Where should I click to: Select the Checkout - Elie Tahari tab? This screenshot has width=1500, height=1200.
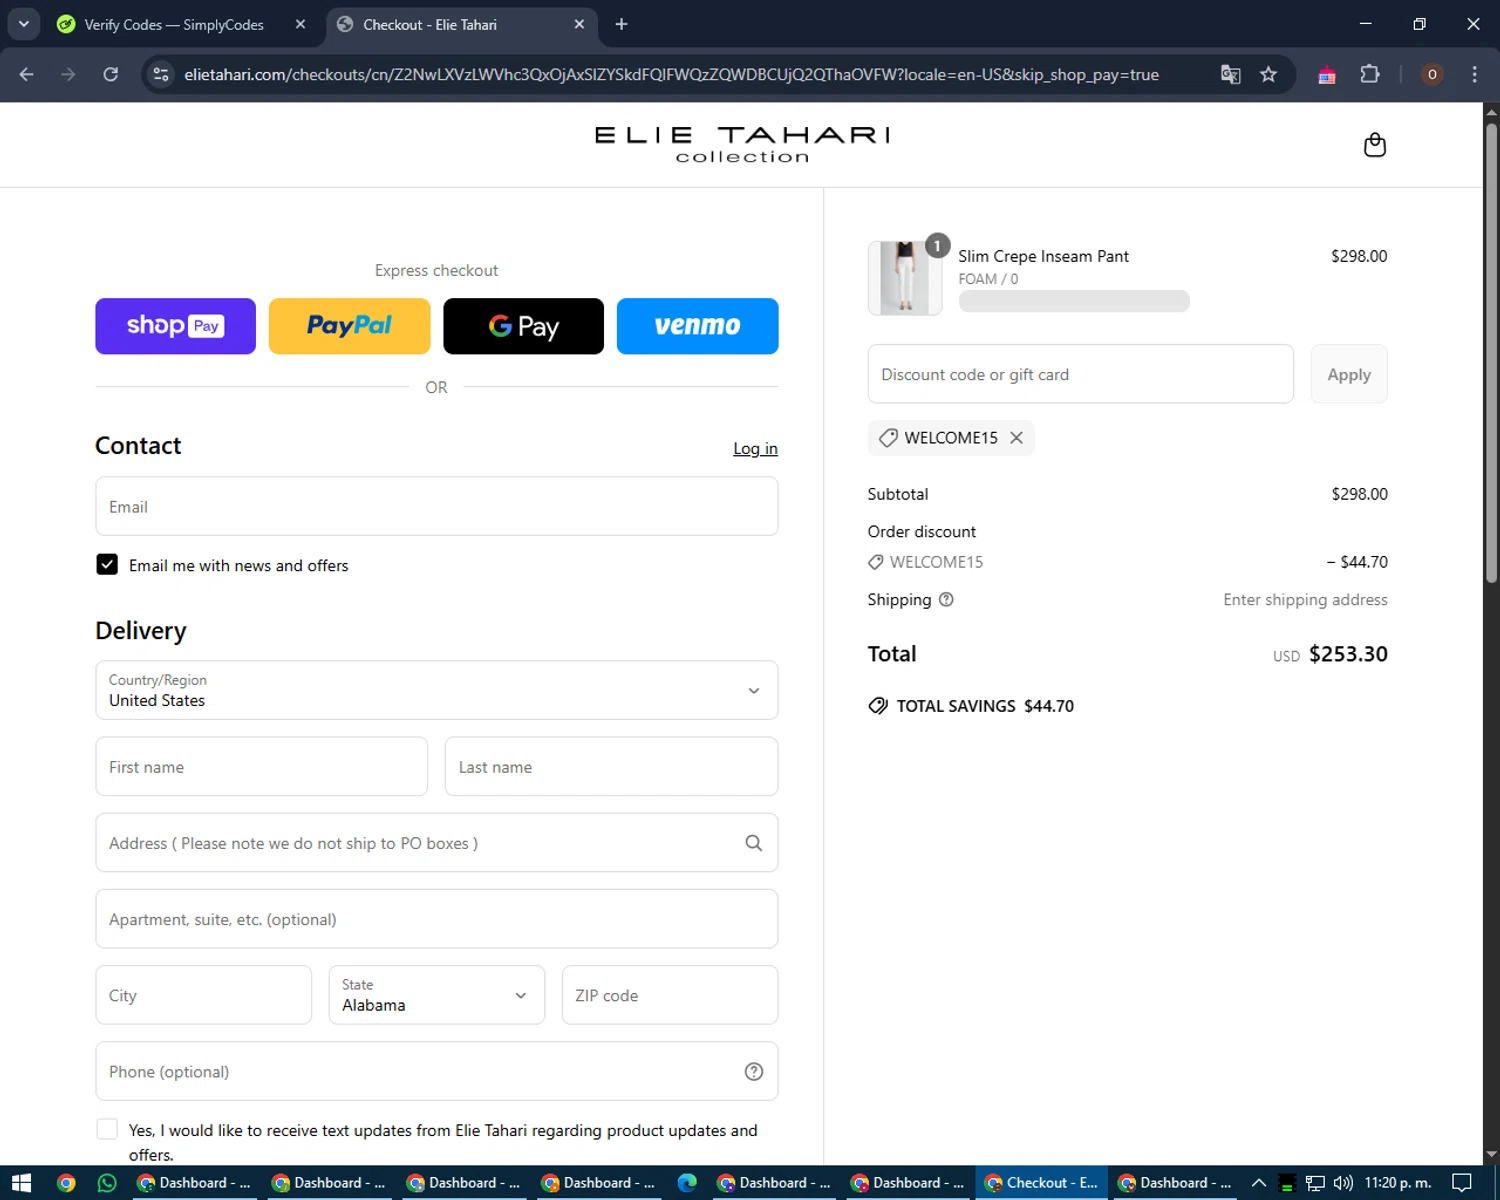430,24
